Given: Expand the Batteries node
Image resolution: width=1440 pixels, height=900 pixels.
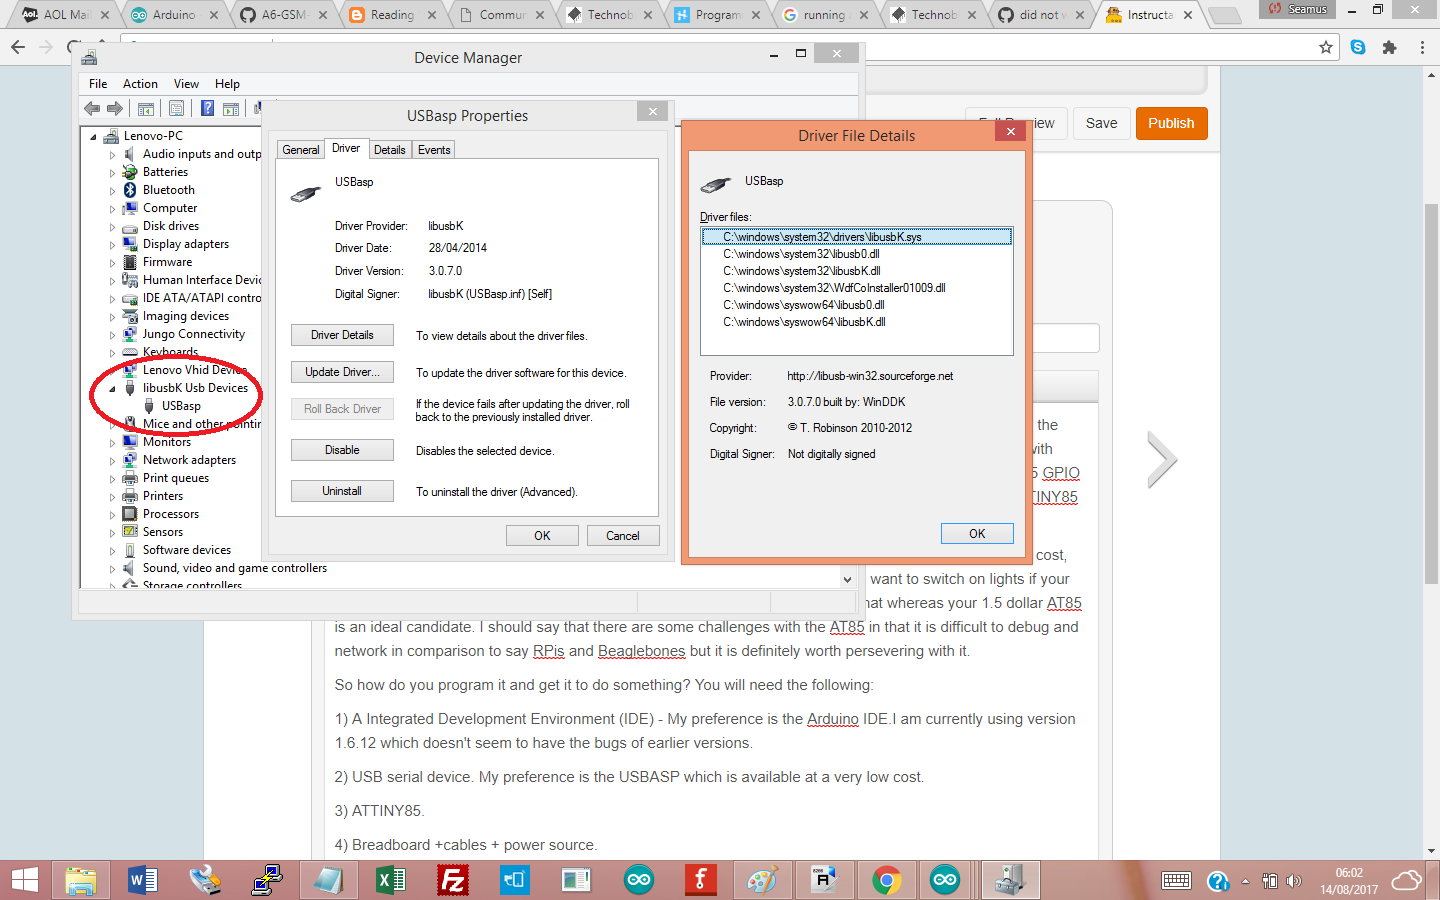Looking at the screenshot, I should point(112,173).
